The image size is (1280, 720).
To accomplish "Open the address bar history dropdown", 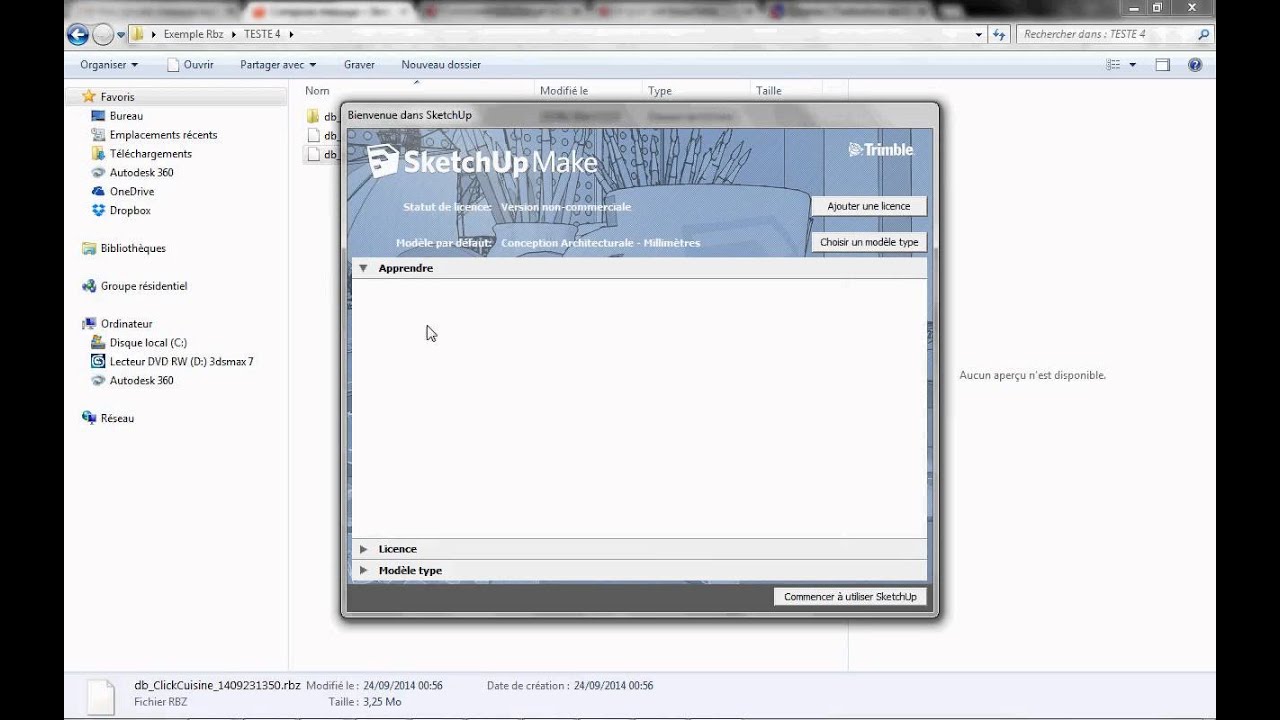I will pos(979,34).
